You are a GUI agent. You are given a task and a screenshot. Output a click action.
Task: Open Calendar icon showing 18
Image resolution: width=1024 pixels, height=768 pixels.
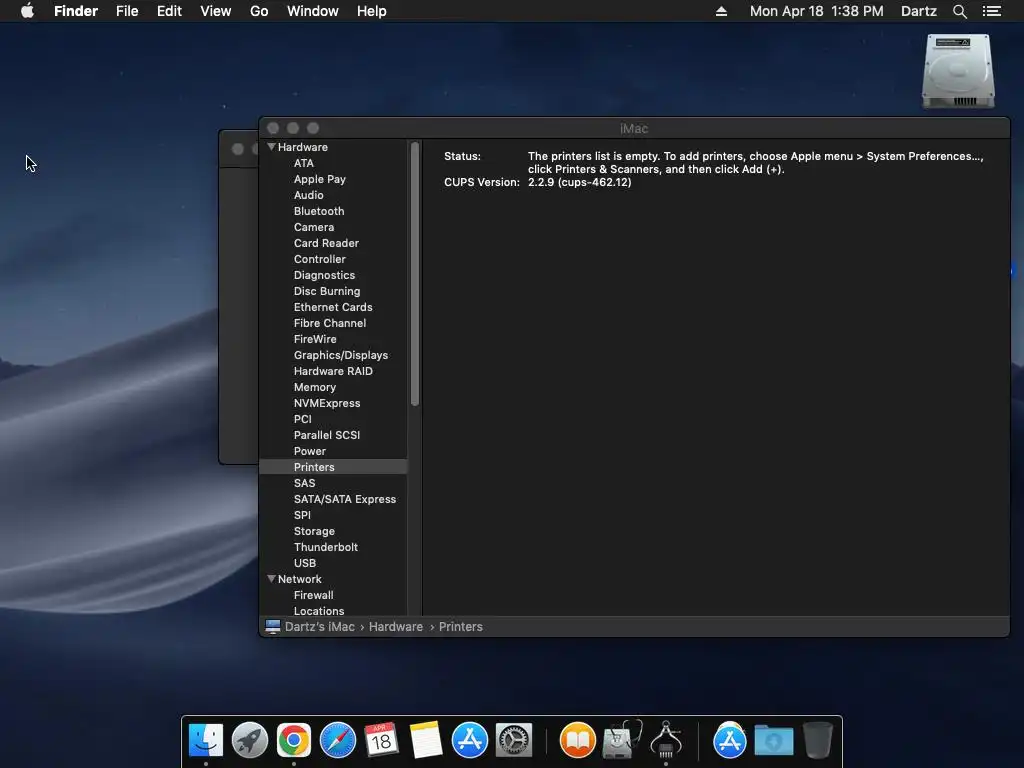pyautogui.click(x=381, y=740)
